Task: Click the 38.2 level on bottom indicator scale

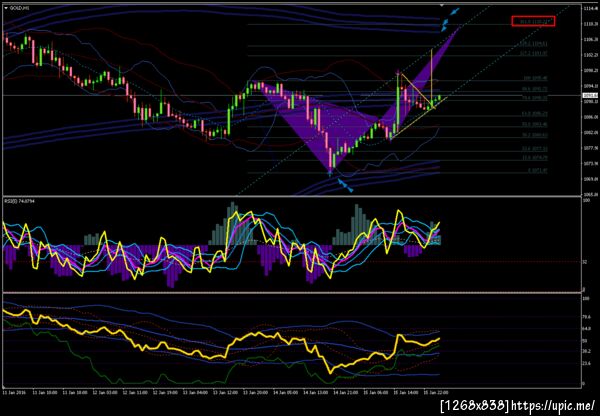Action: tap(586, 351)
